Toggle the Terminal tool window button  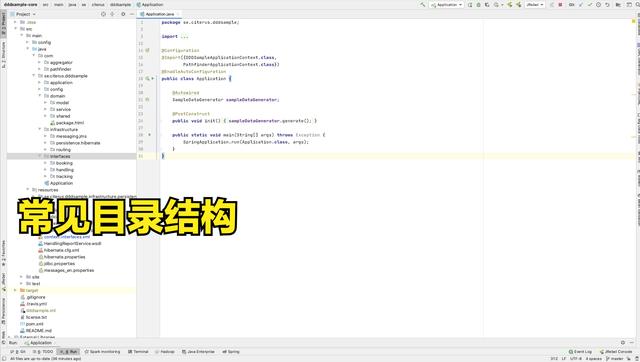coord(138,351)
